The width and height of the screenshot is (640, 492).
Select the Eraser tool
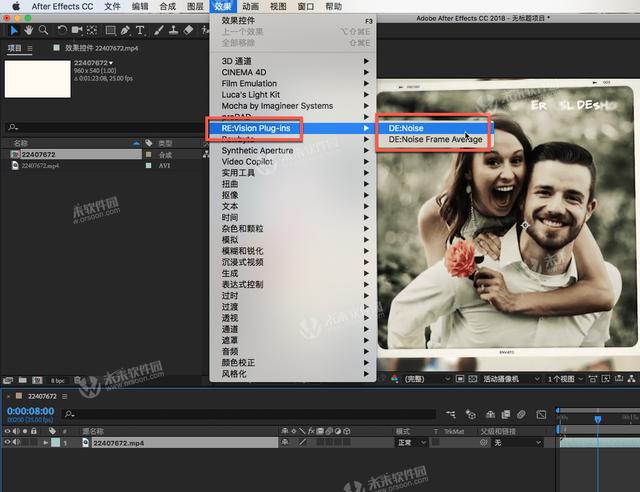(189, 30)
